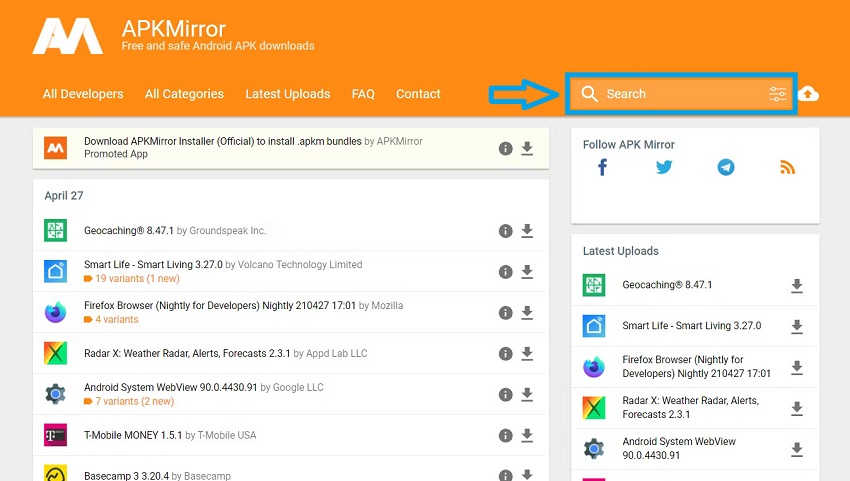Viewport: 850px width, 481px height.
Task: Click the upload APK cloud icon
Action: (x=808, y=94)
